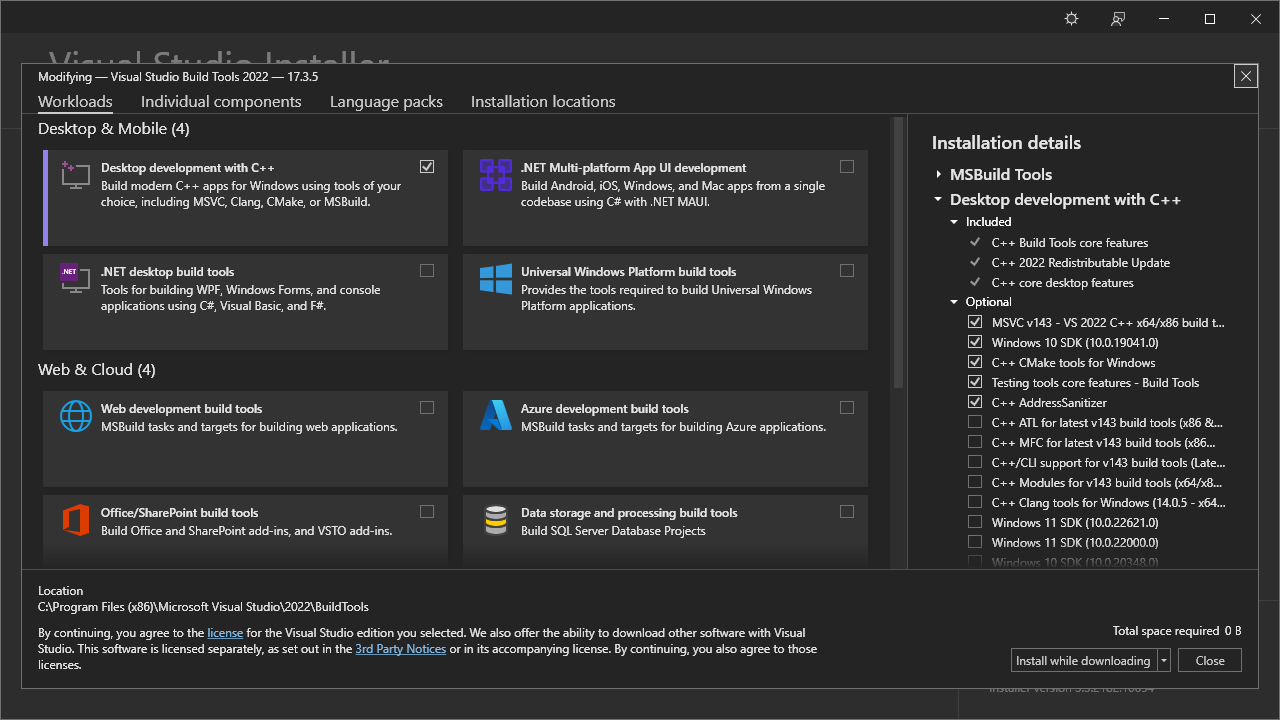The image size is (1280, 720).
Task: Uncheck Desktop development with C++ workload
Action: click(x=427, y=167)
